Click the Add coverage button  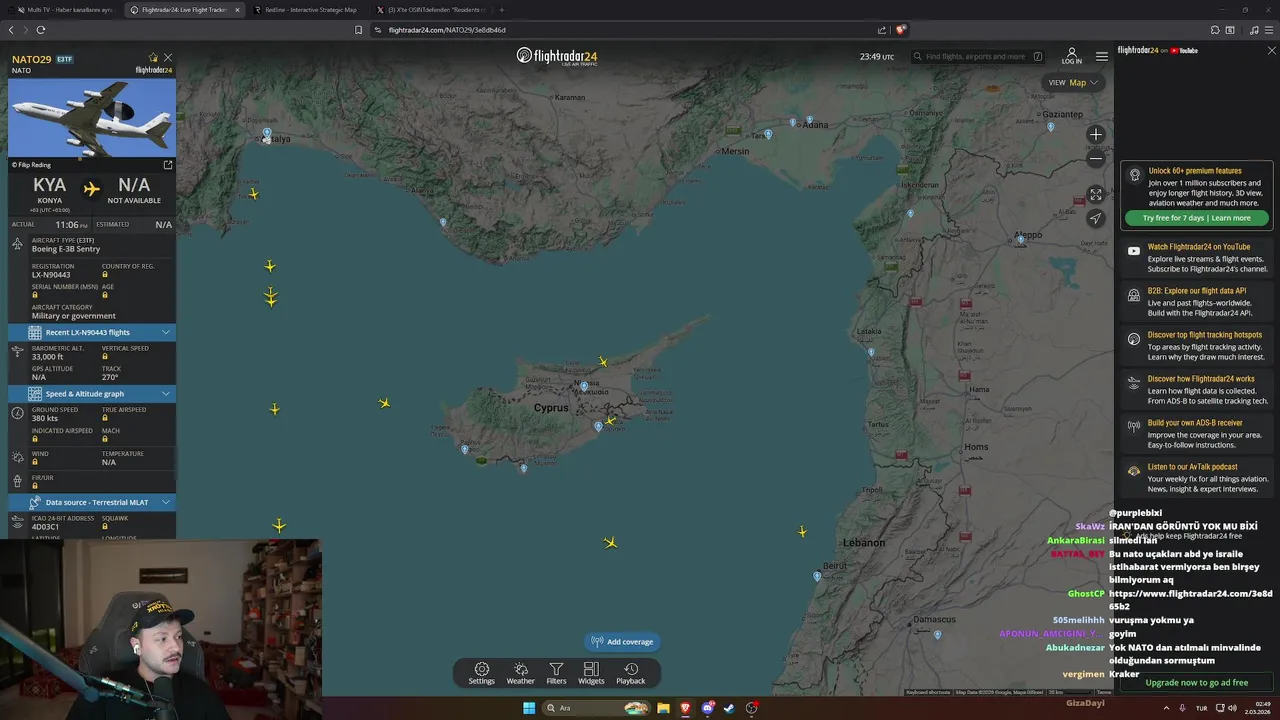[x=622, y=642]
